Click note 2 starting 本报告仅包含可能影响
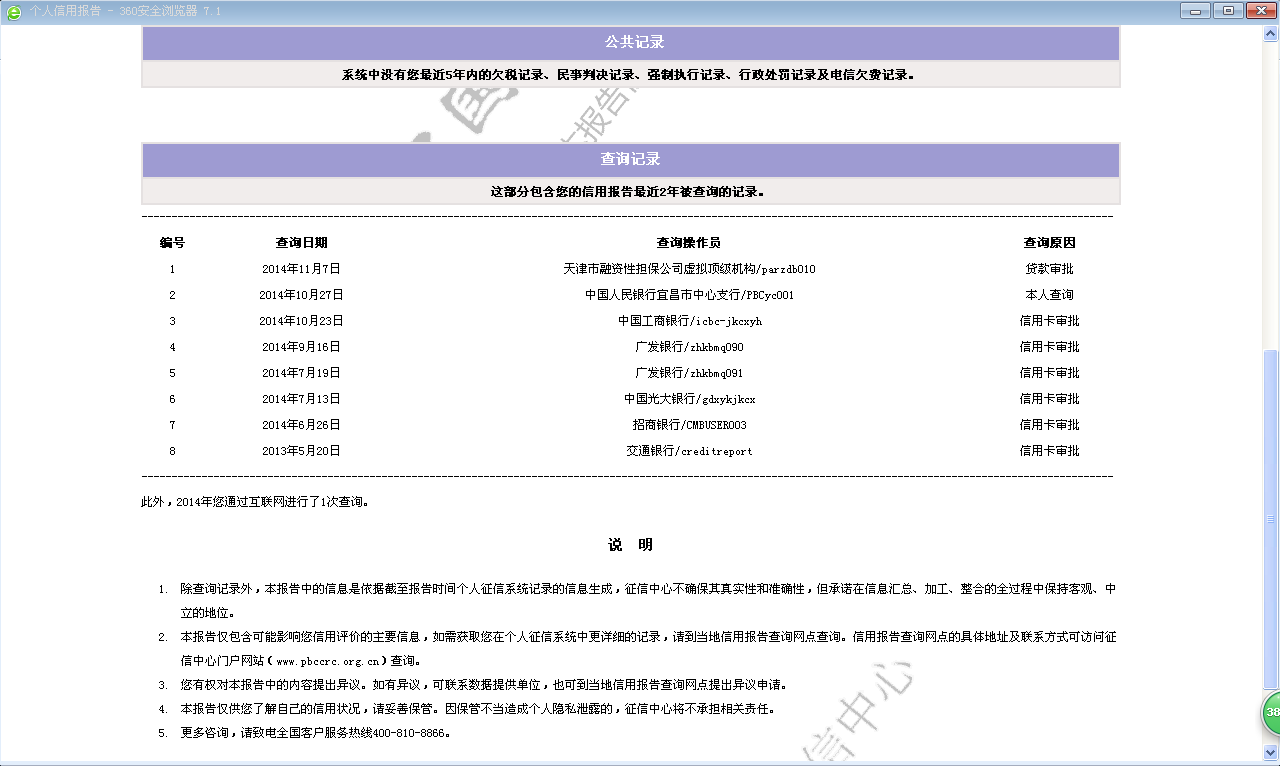The height and width of the screenshot is (766, 1280). click(648, 649)
